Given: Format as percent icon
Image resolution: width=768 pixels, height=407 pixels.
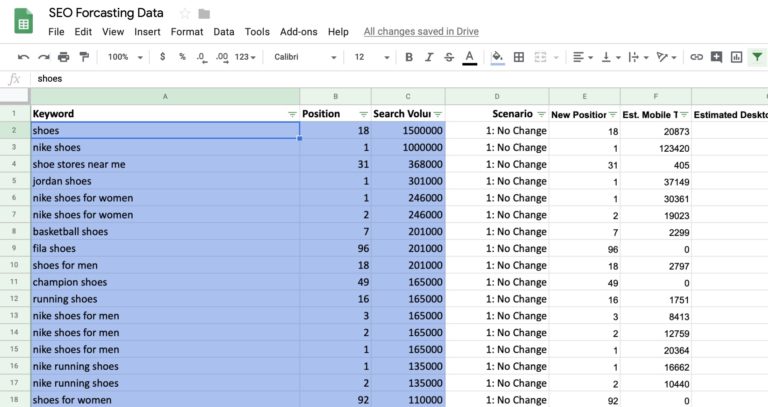Looking at the screenshot, I should coord(182,57).
